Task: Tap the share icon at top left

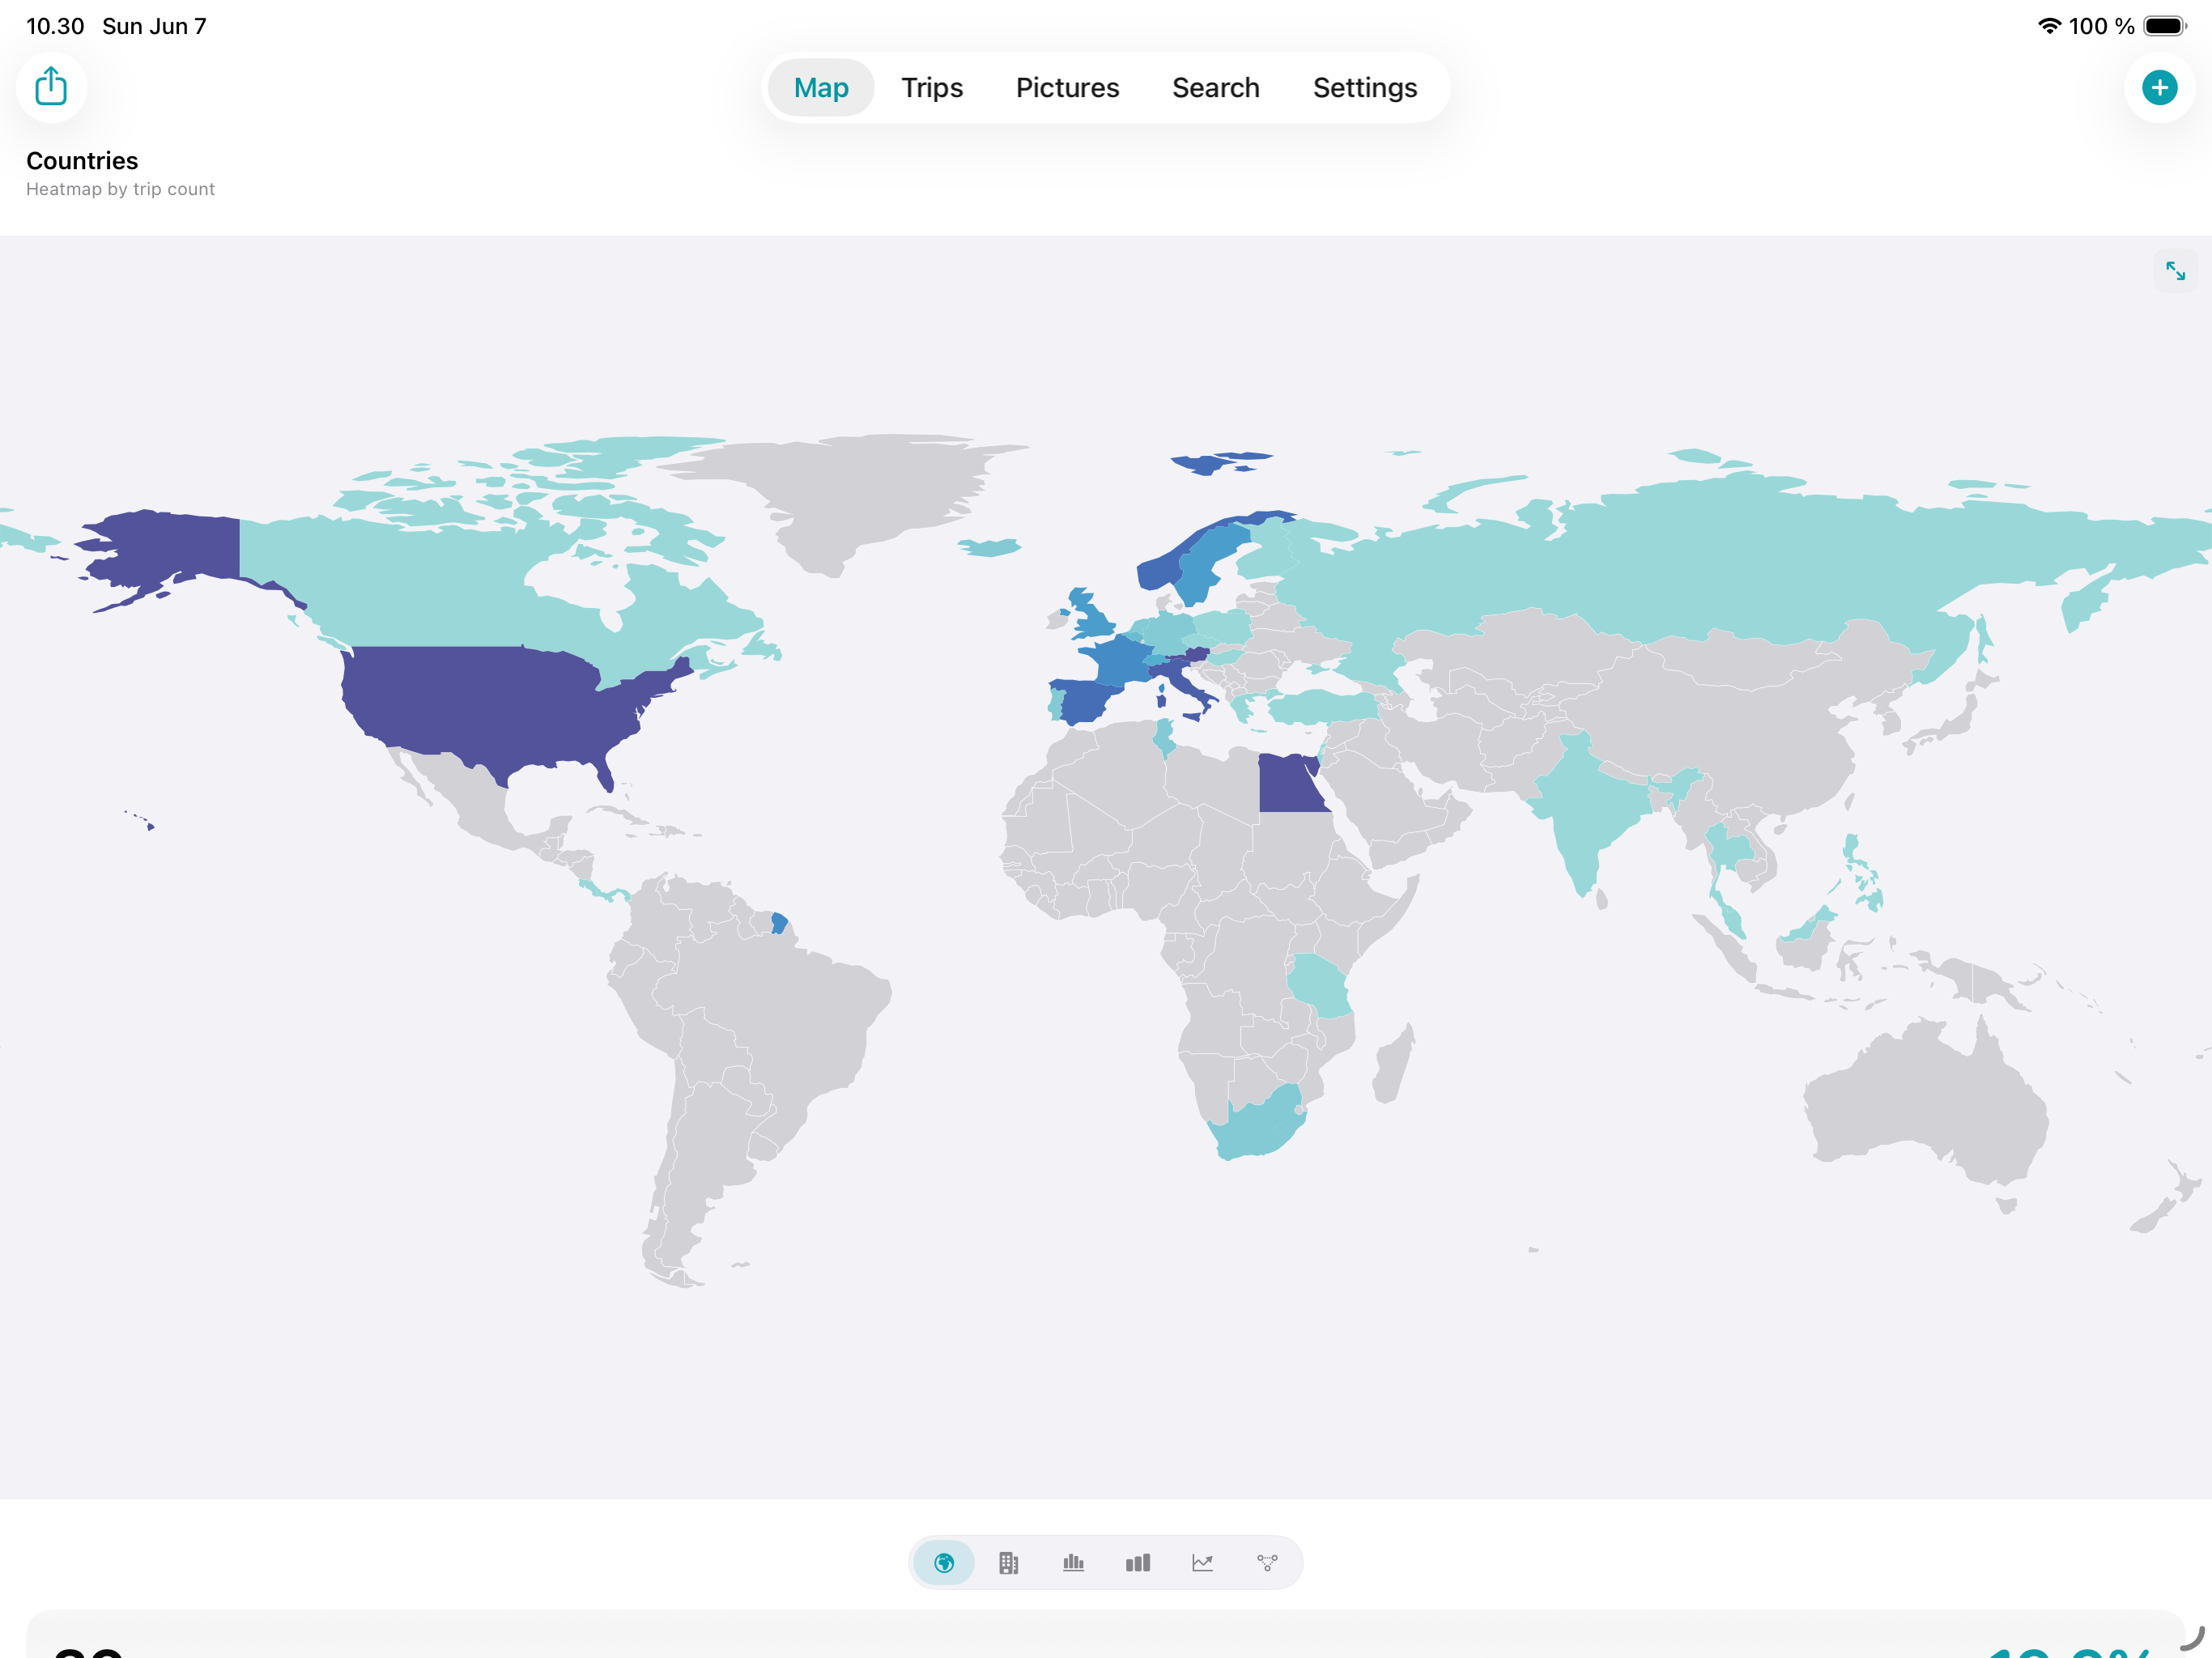Action: 51,87
